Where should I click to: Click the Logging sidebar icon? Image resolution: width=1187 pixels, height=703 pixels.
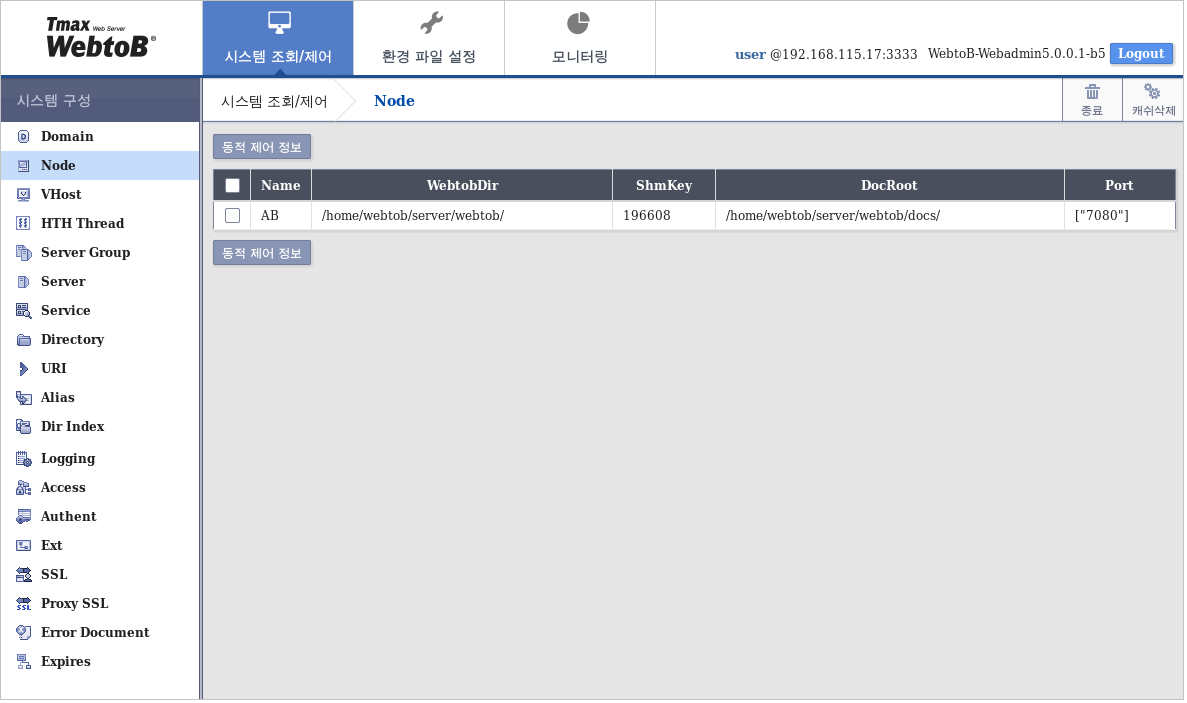23,459
